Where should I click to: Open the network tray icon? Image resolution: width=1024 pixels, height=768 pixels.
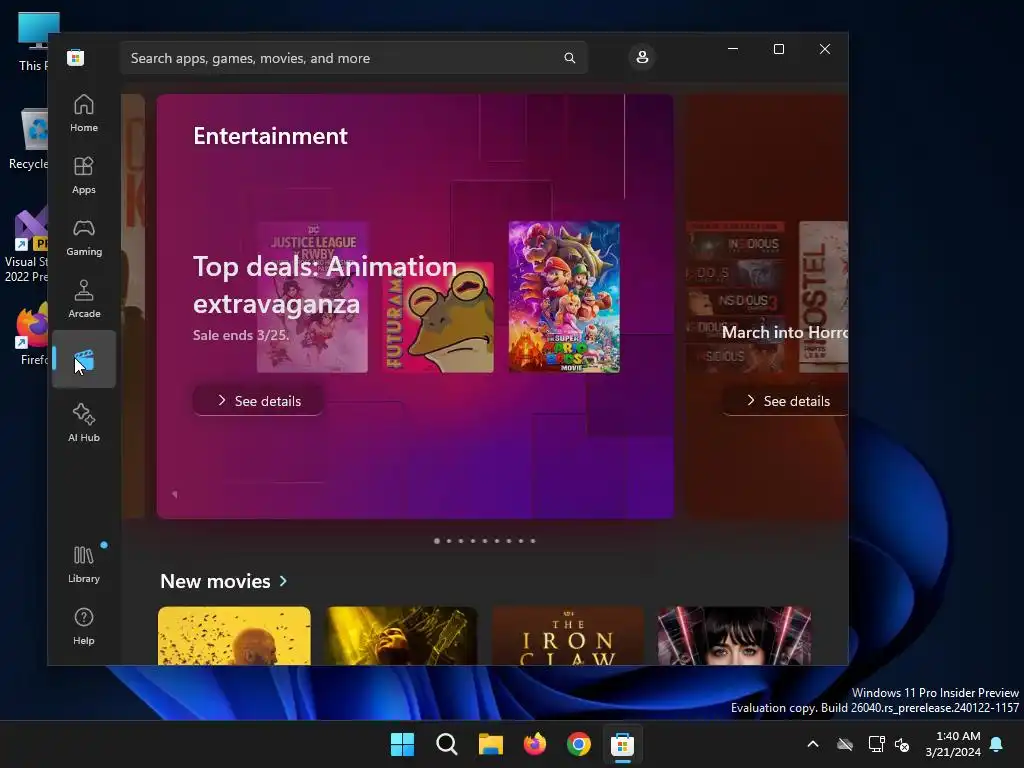876,744
